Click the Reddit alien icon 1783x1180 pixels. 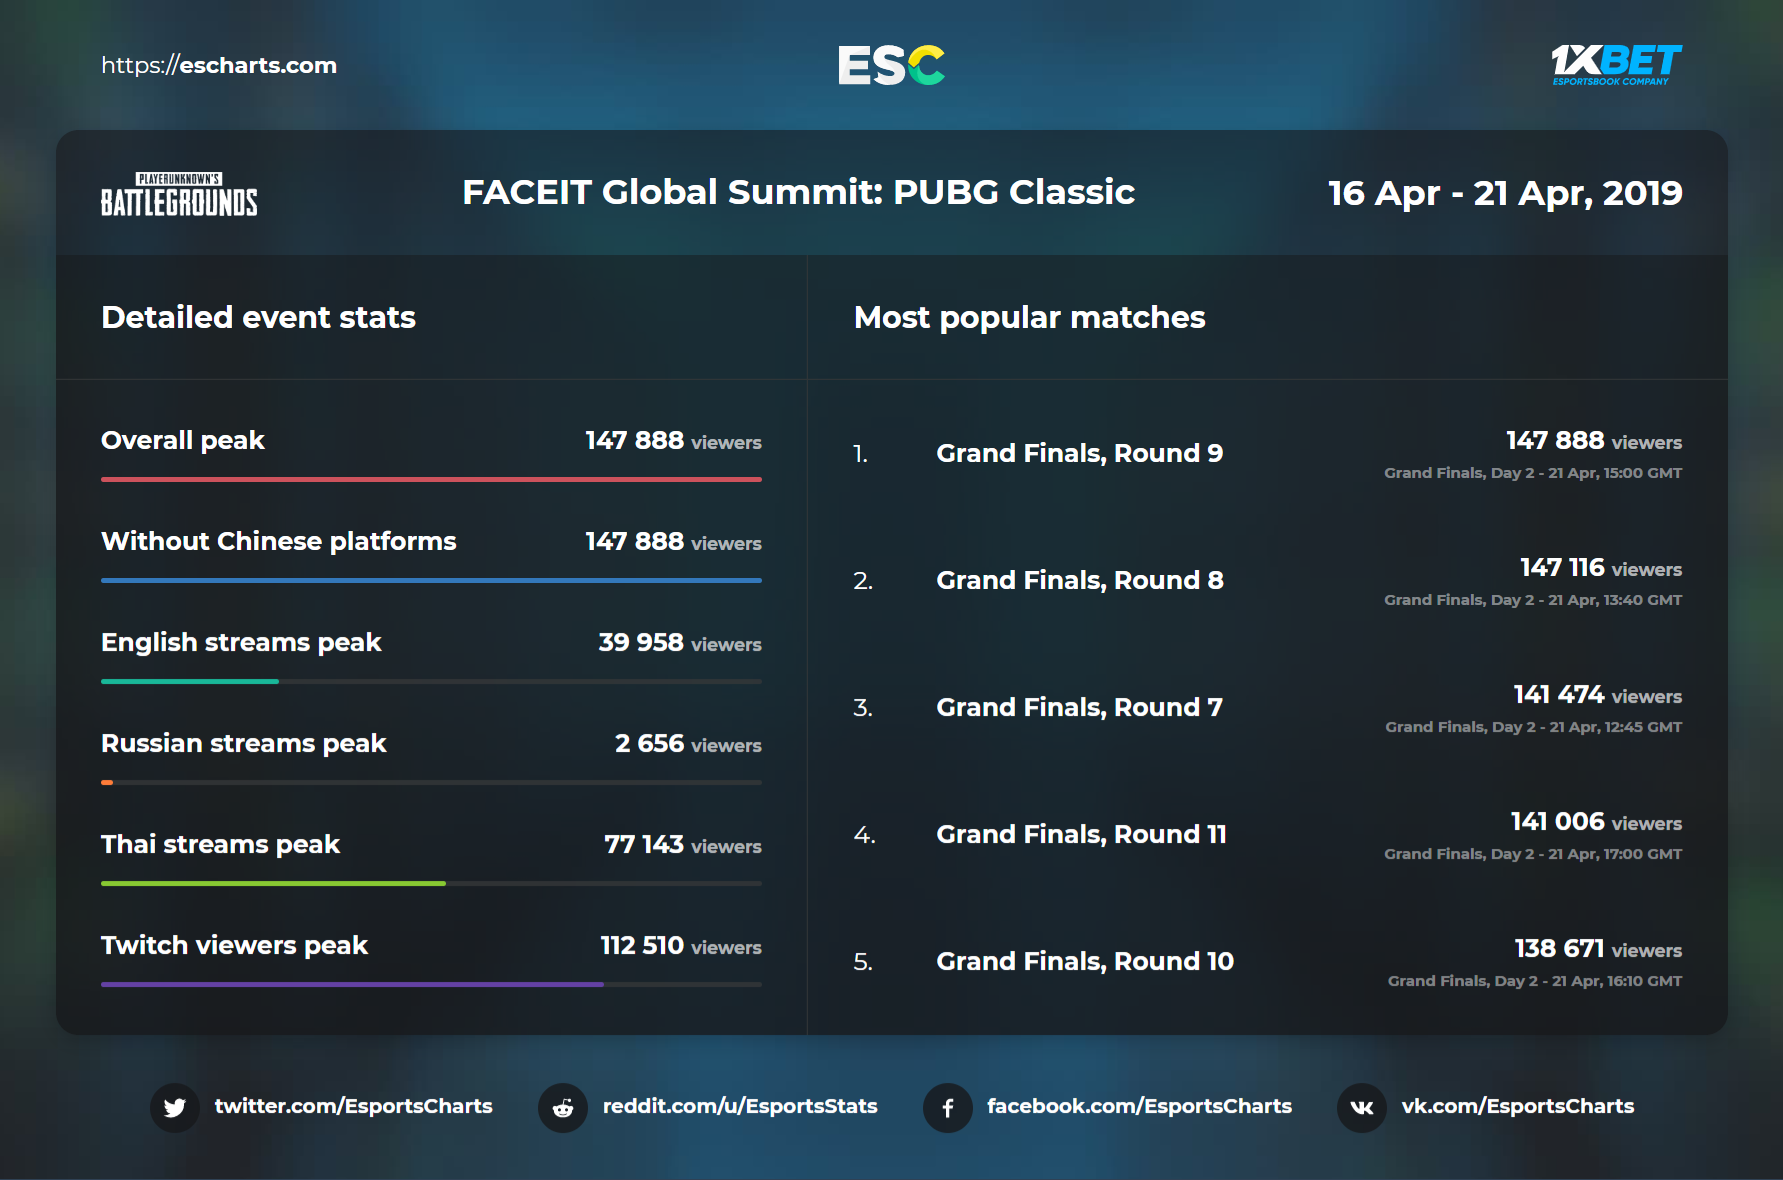pos(563,1107)
